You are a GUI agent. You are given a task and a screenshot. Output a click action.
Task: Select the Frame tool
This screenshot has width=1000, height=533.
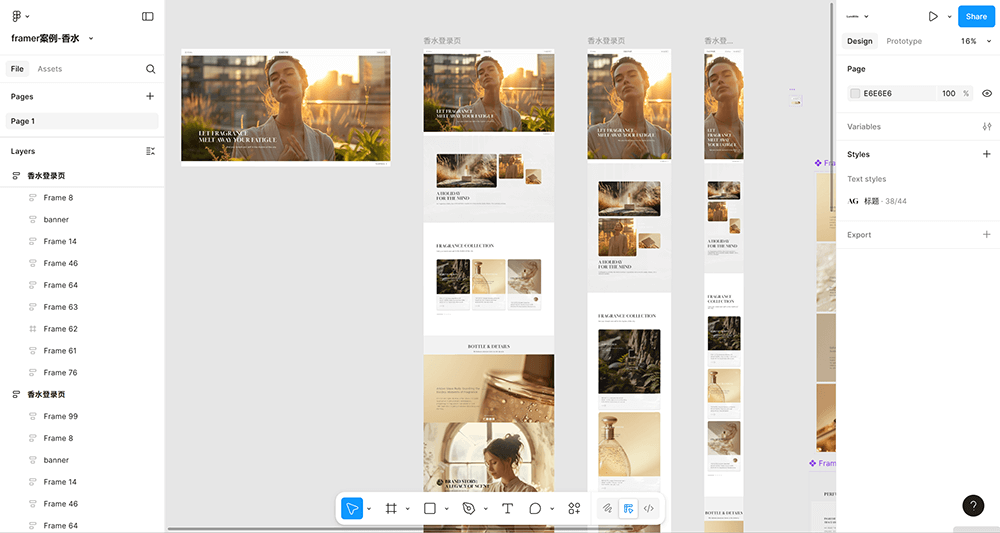click(391, 508)
